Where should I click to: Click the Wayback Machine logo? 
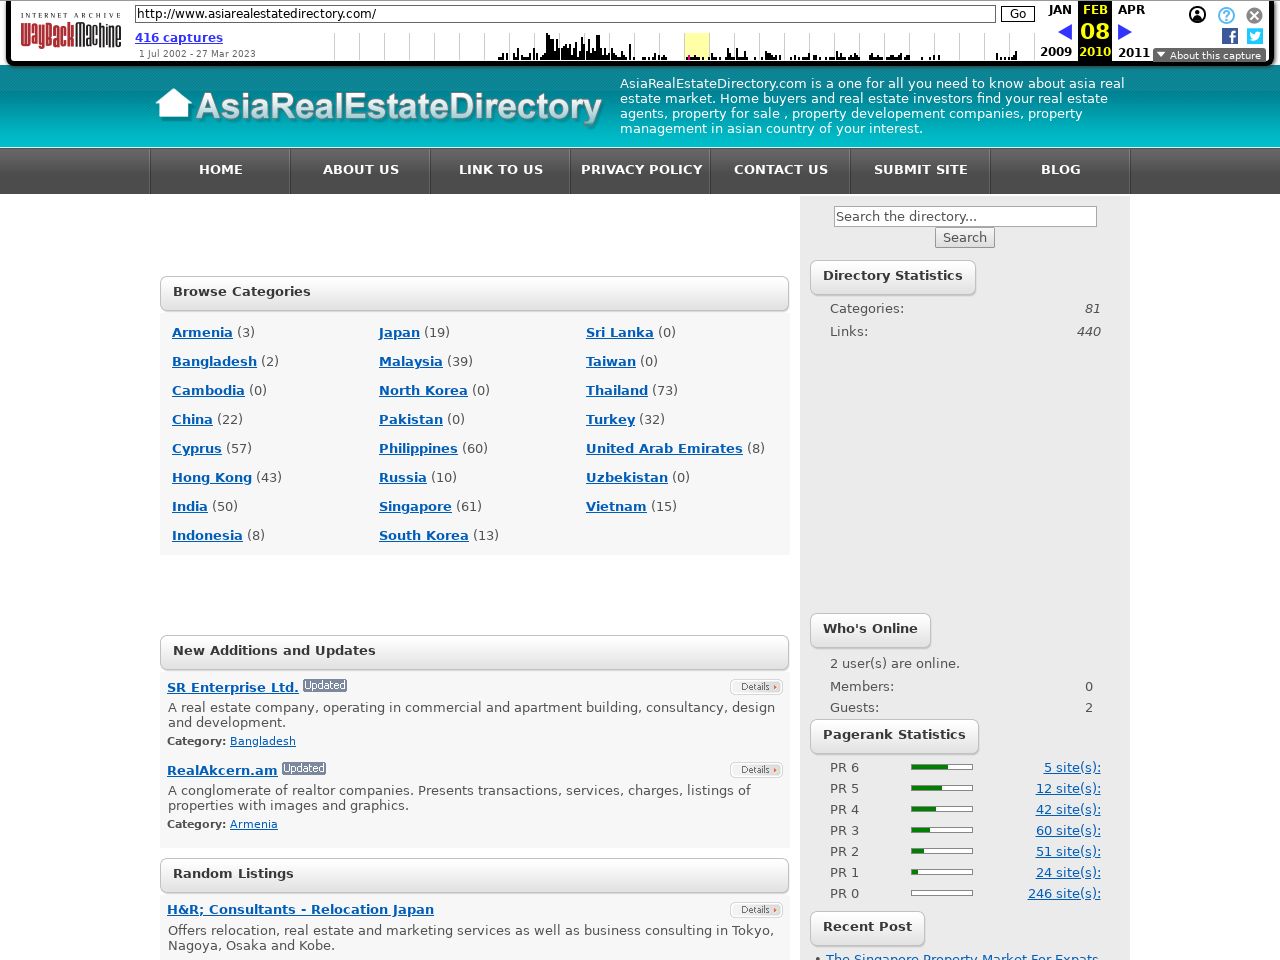point(71,32)
